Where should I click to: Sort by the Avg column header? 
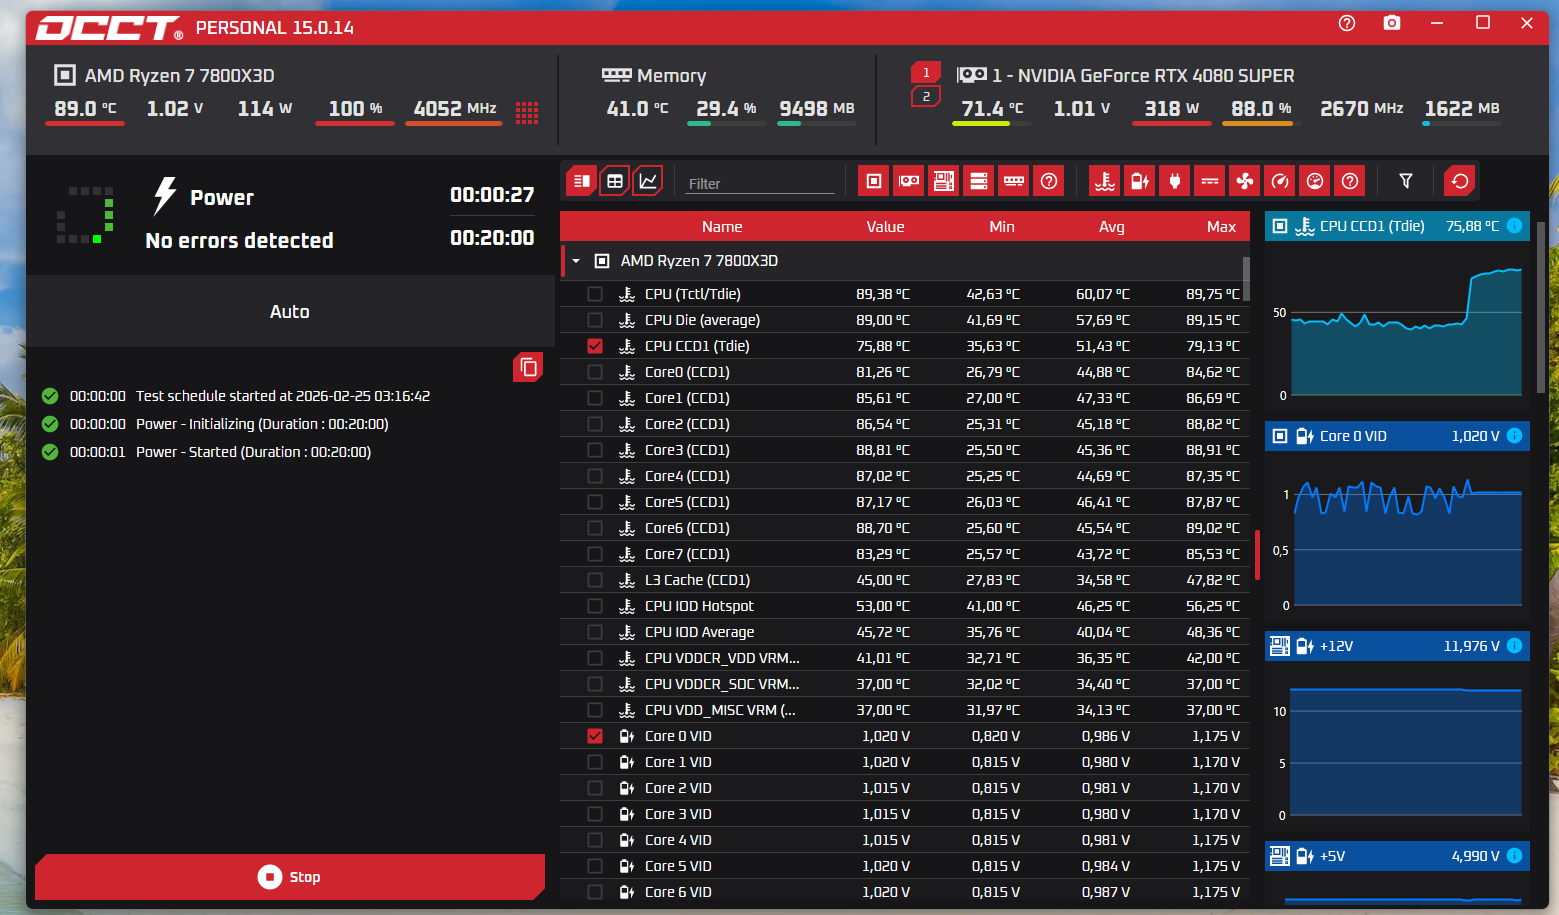point(1112,227)
